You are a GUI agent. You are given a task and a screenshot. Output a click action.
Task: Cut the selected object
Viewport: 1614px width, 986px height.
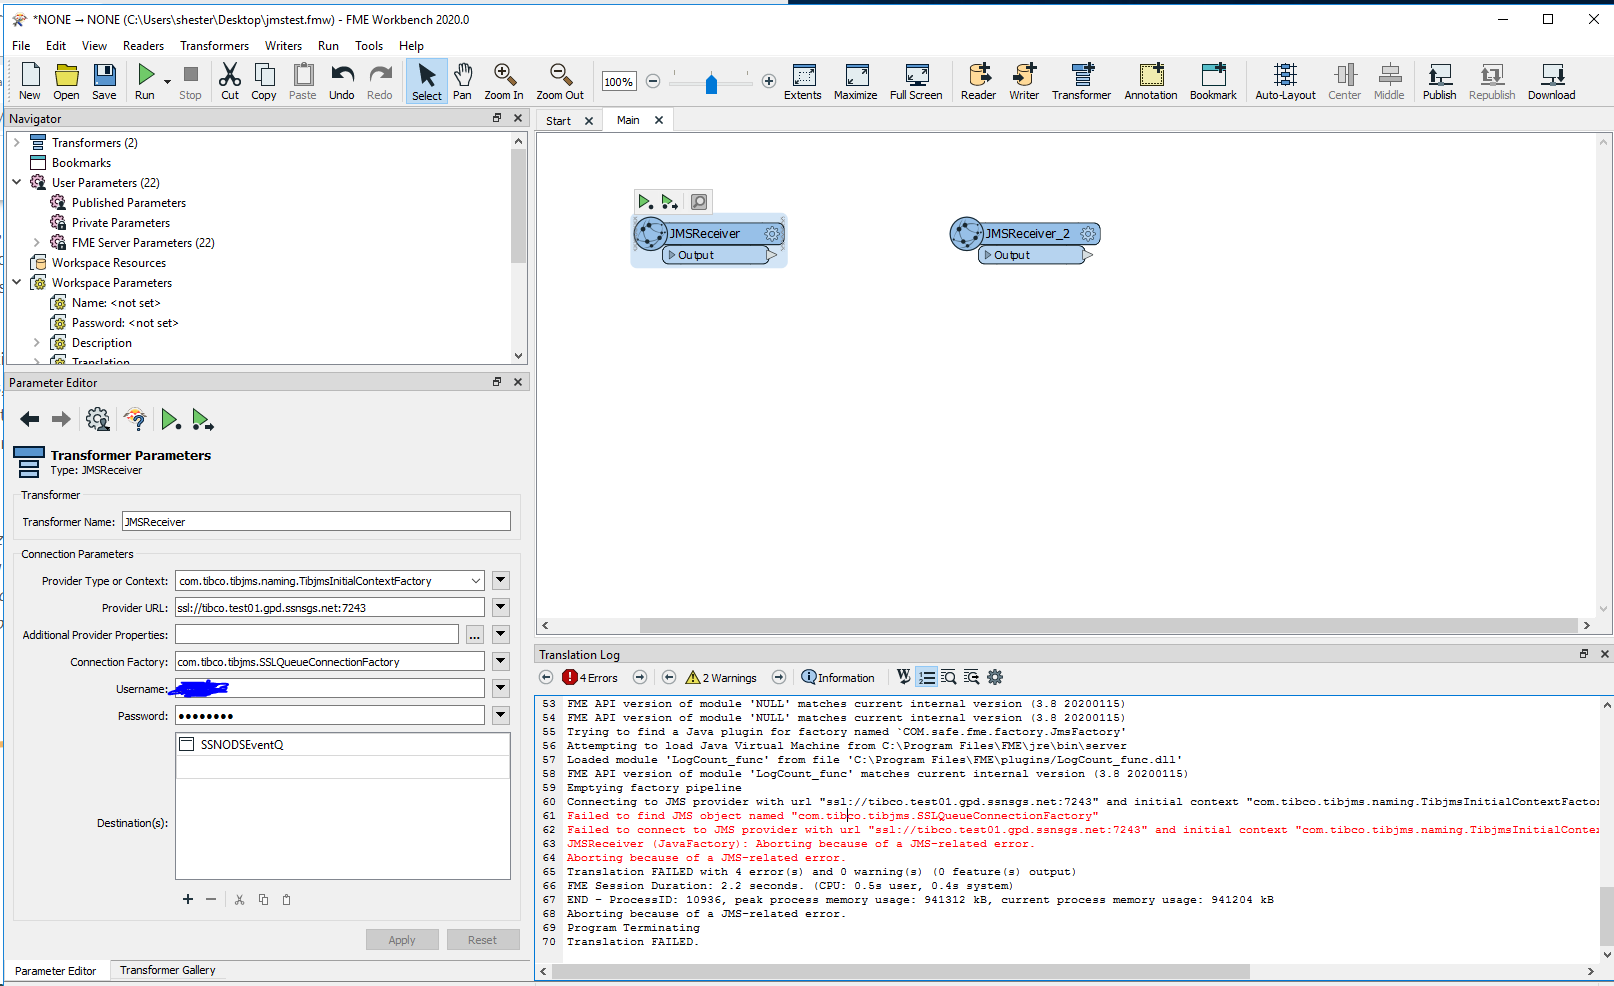(x=230, y=81)
